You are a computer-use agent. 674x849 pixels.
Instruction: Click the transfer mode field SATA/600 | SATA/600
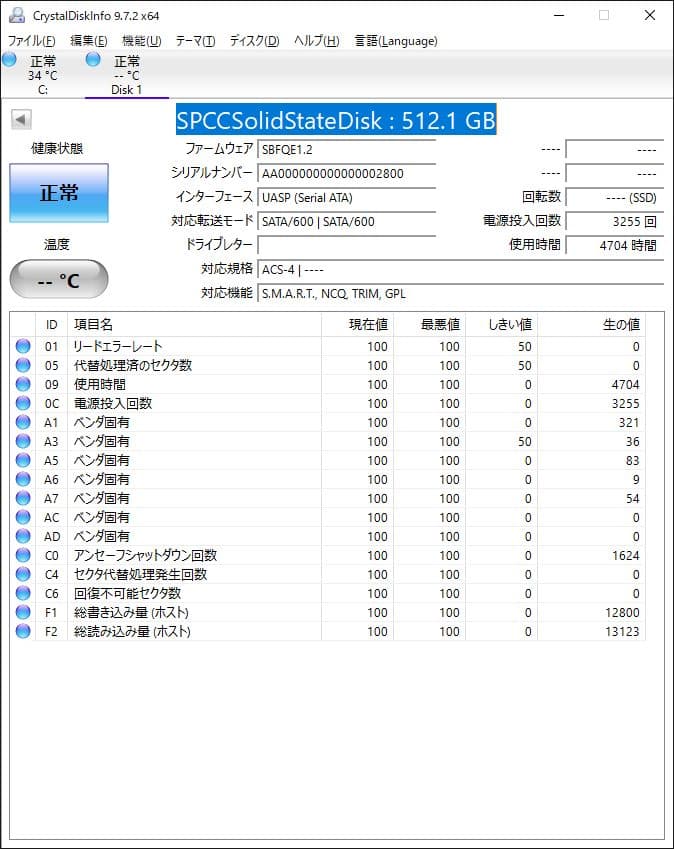(x=346, y=221)
